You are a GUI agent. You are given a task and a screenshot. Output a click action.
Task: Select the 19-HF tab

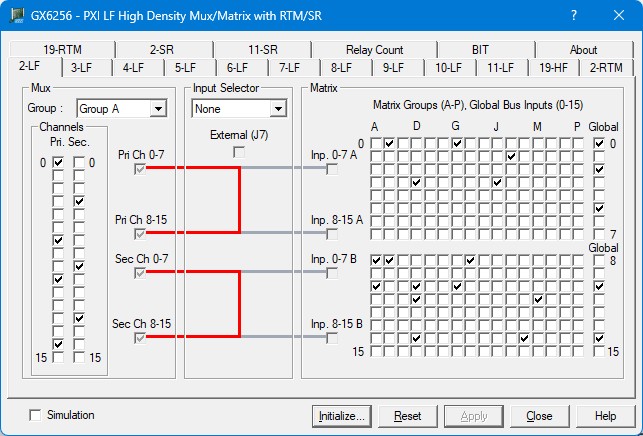553,67
